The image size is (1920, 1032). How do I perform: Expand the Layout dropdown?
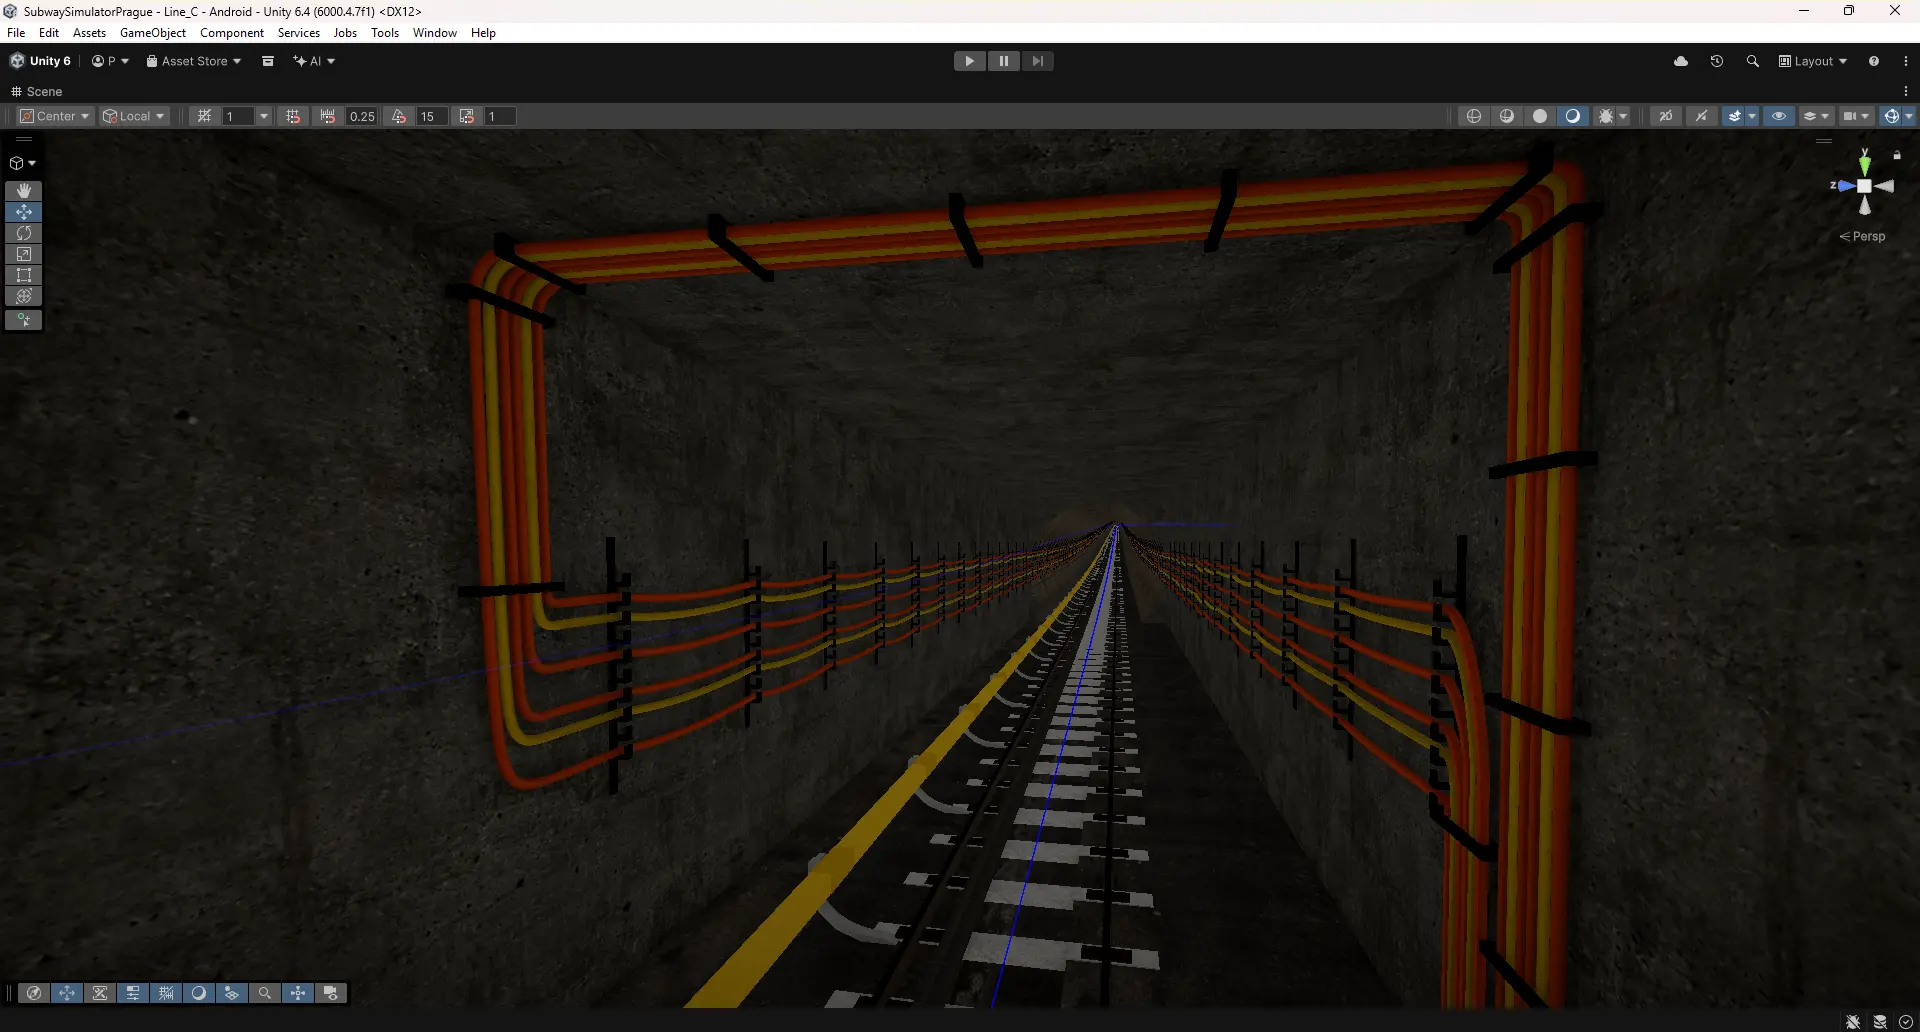pyautogui.click(x=1813, y=61)
